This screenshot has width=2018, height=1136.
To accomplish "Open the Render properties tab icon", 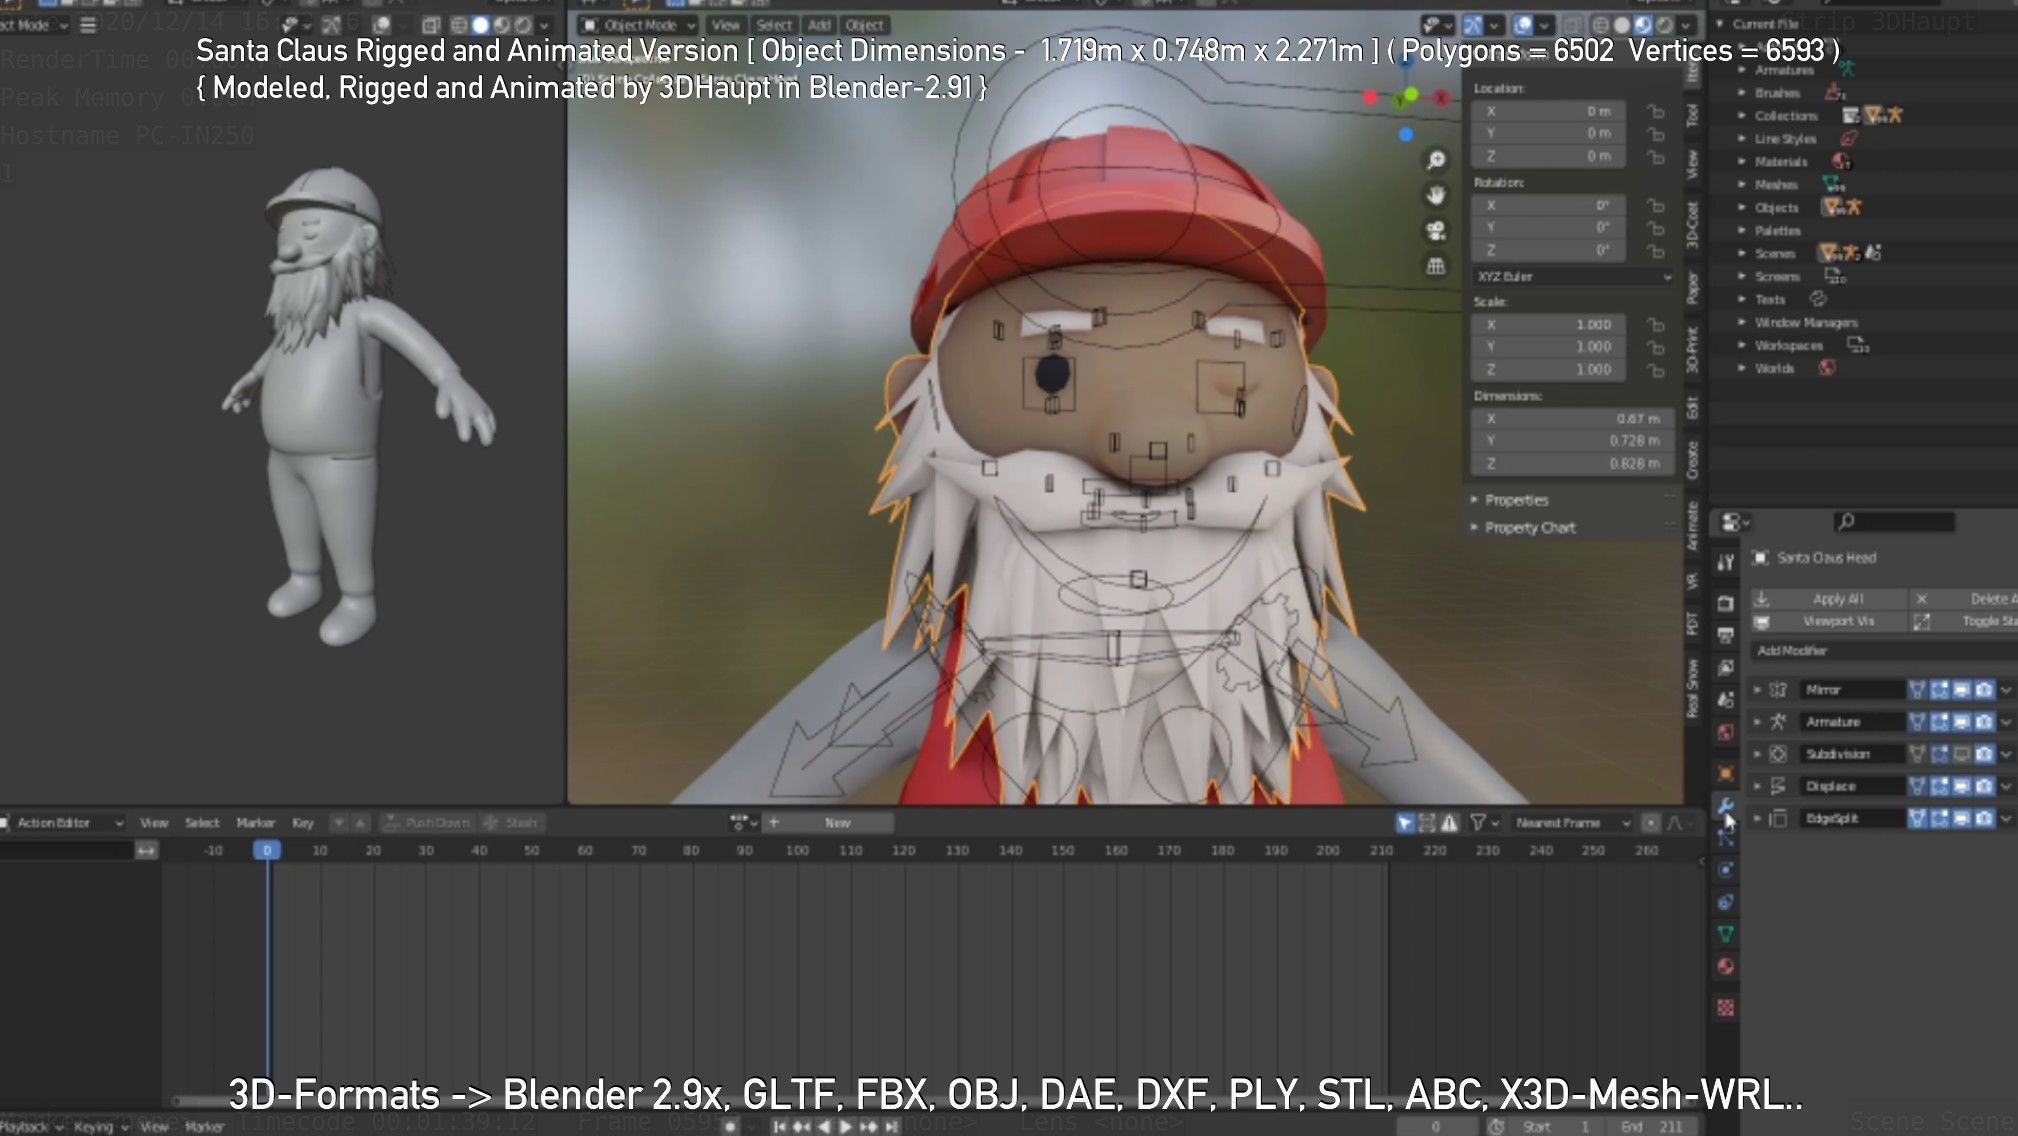I will point(1725,603).
